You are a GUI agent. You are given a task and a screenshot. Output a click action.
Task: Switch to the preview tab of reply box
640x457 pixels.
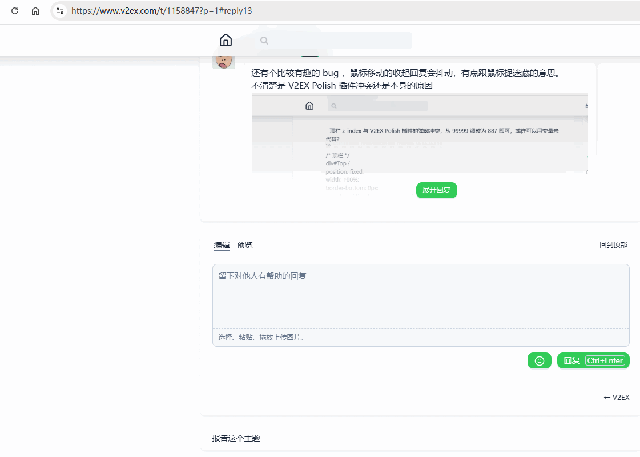point(245,245)
